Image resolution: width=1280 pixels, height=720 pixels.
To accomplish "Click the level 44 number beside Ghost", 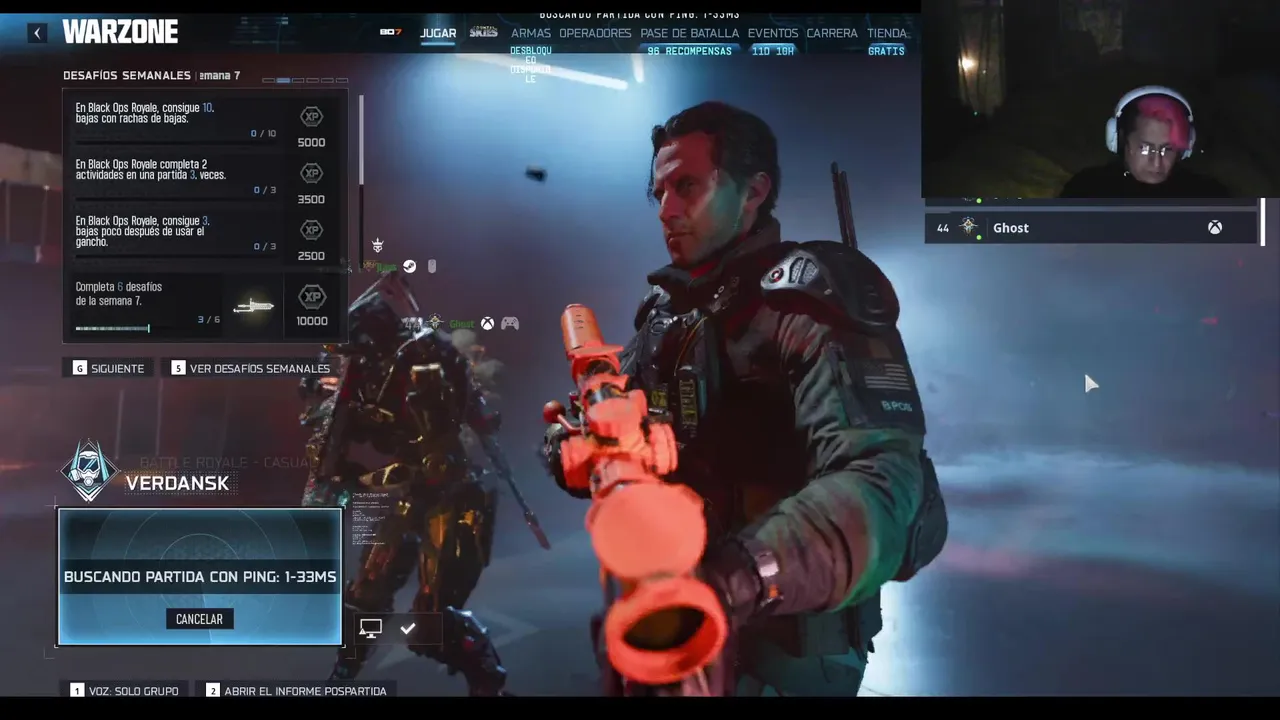I will [x=943, y=228].
